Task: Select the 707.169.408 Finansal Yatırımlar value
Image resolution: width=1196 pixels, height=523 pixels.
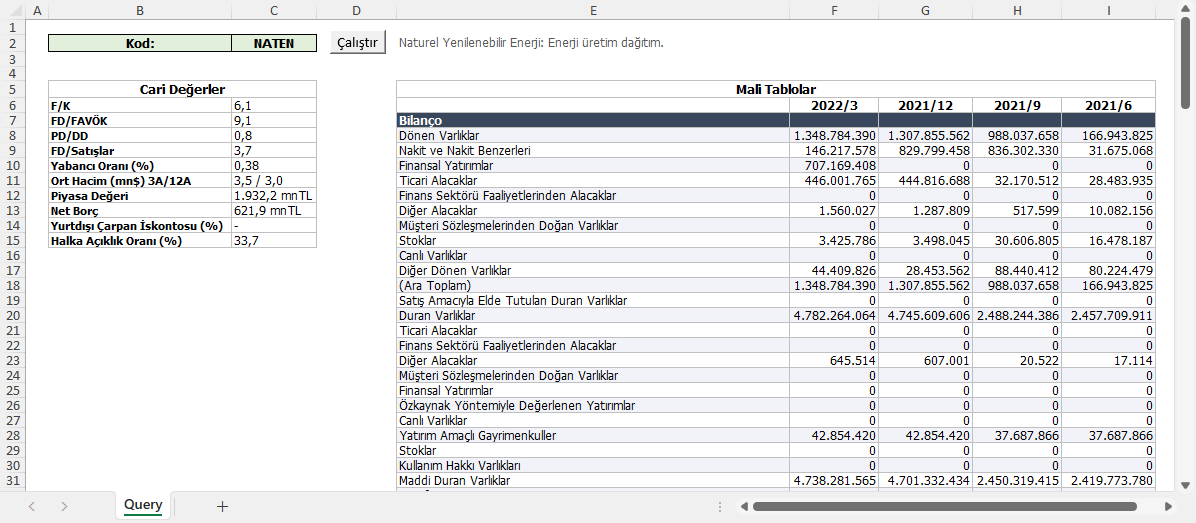Action: pyautogui.click(x=834, y=165)
